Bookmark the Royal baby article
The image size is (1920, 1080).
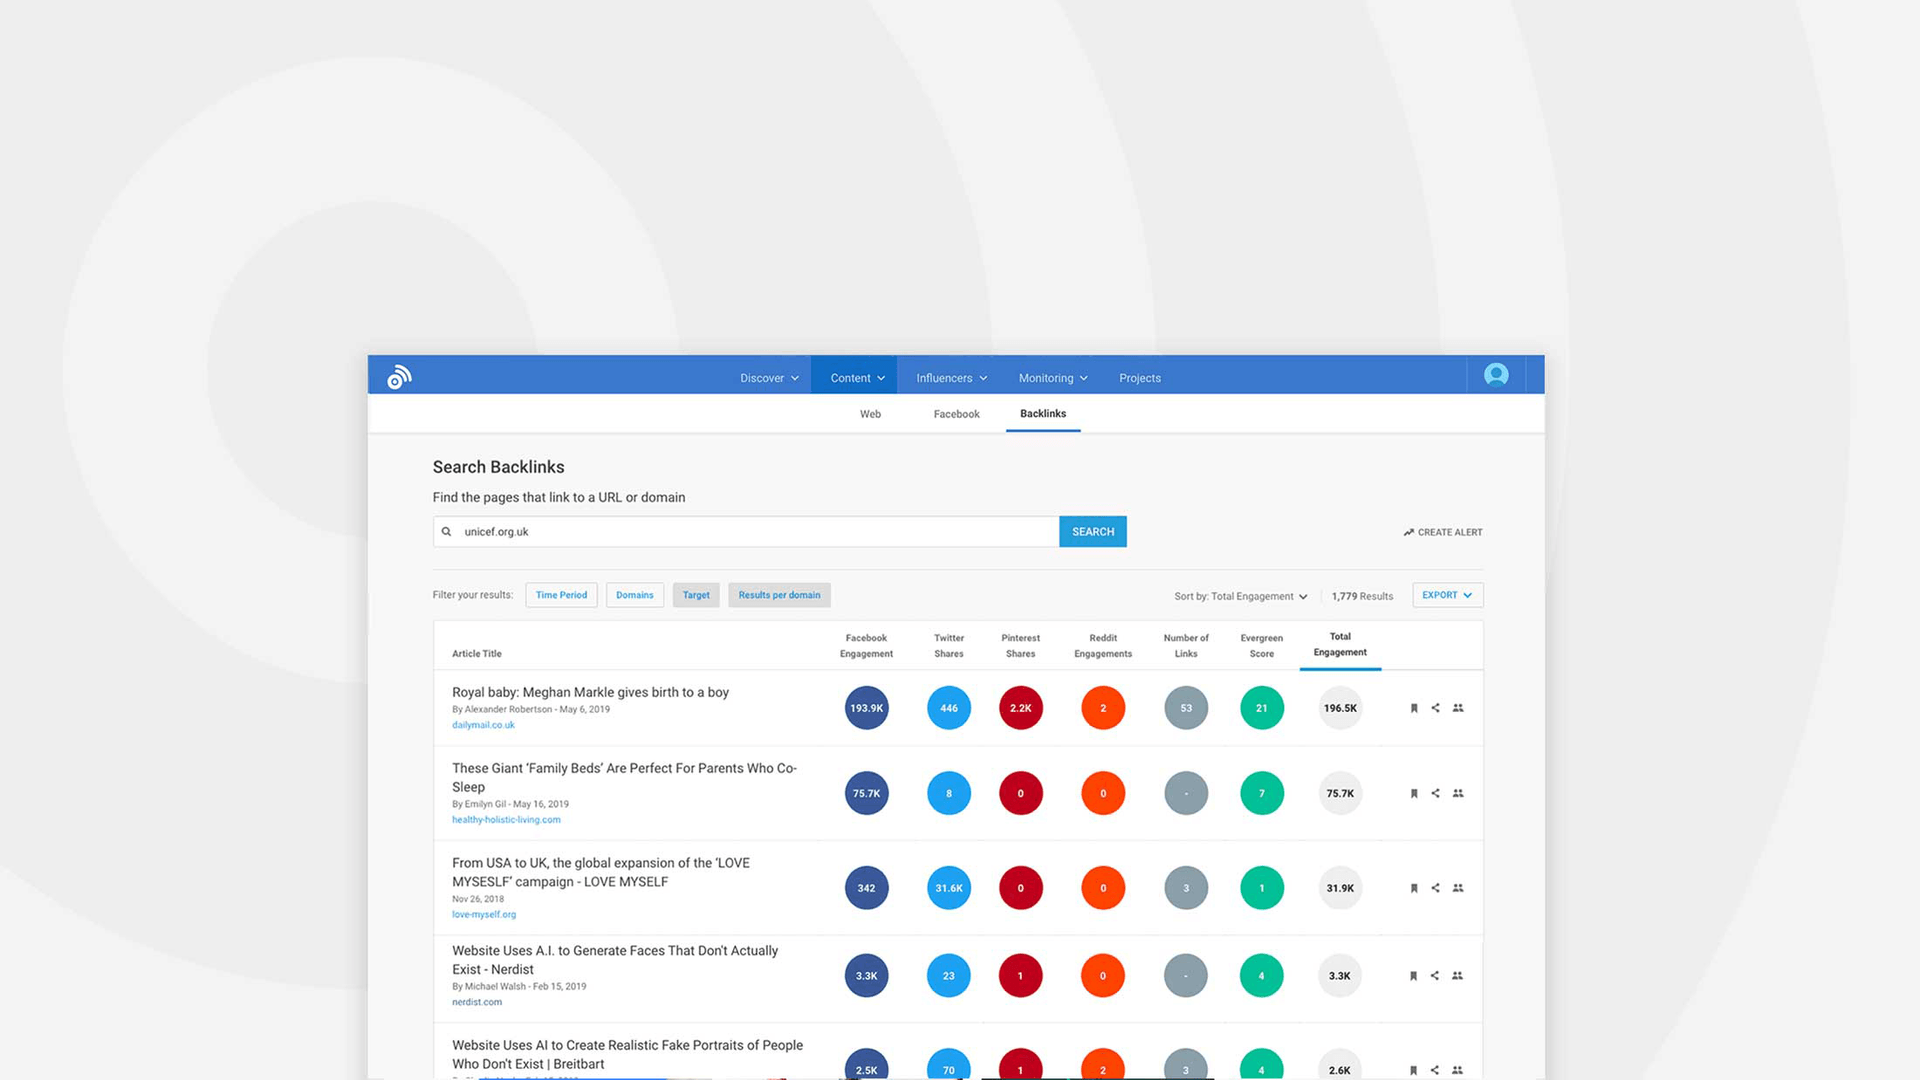pos(1414,708)
